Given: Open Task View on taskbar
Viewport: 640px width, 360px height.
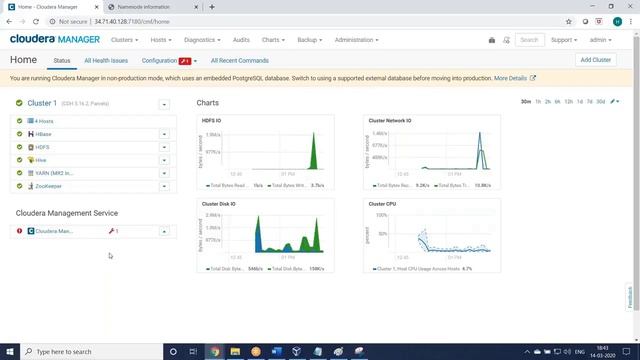Looking at the screenshot, I should coord(193,351).
